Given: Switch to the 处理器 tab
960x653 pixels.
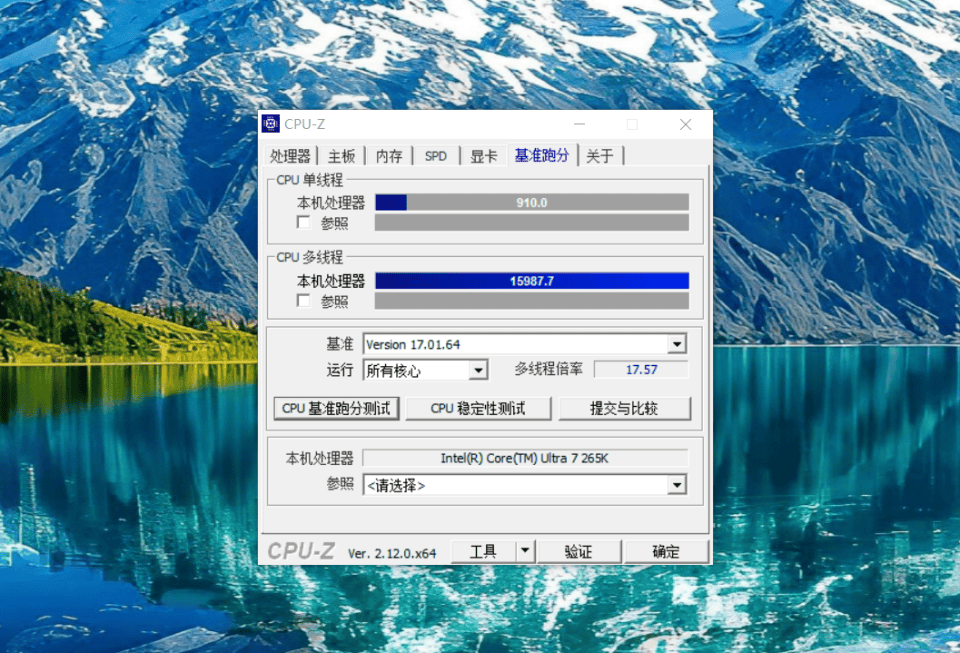Looking at the screenshot, I should point(290,156).
